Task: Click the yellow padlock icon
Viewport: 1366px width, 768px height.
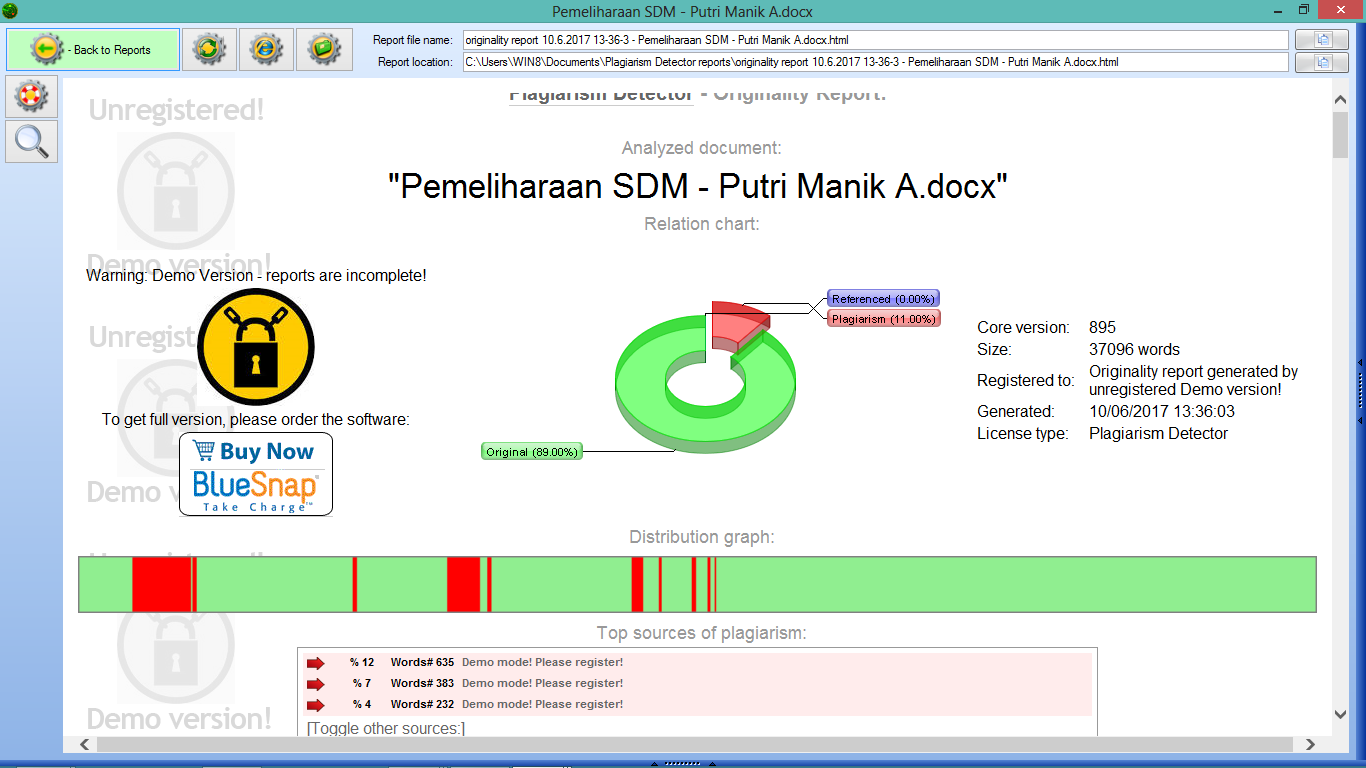Action: tap(256, 347)
